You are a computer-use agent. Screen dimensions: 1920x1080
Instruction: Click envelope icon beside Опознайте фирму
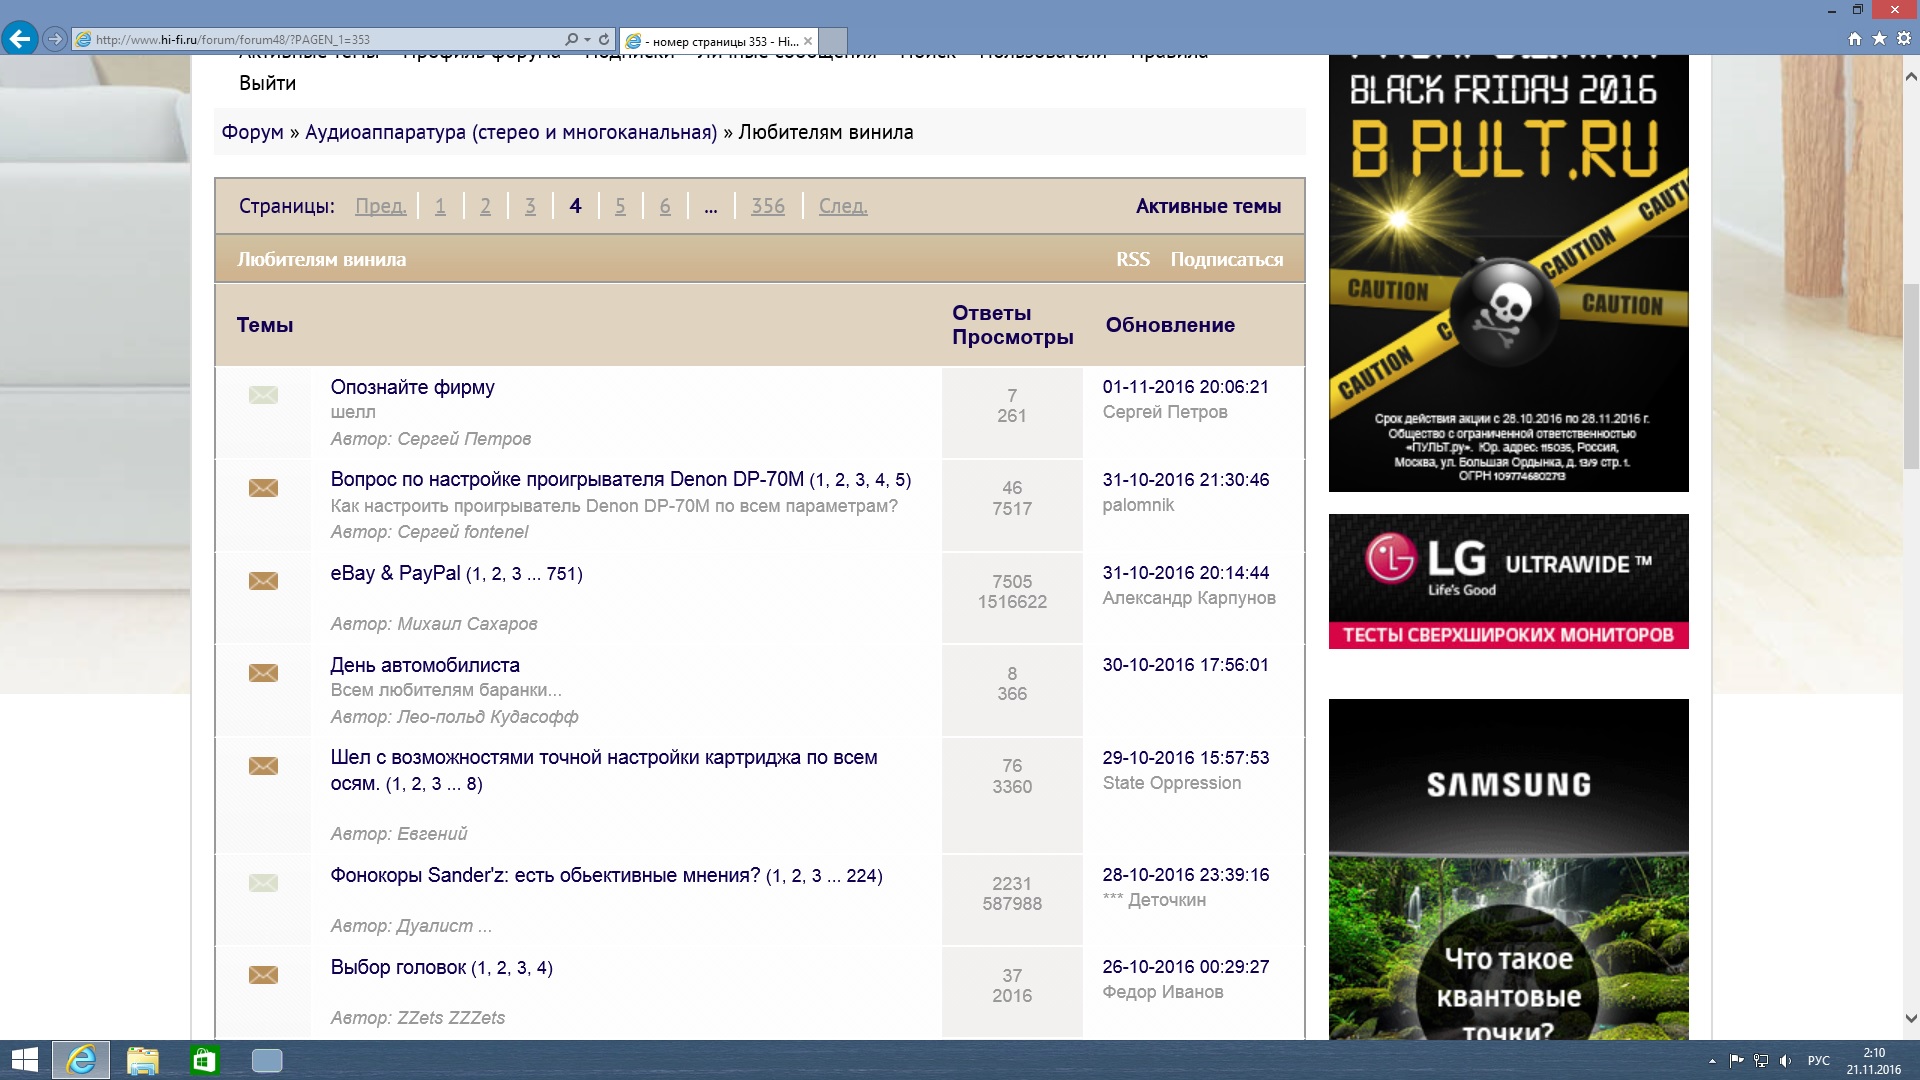(x=263, y=395)
